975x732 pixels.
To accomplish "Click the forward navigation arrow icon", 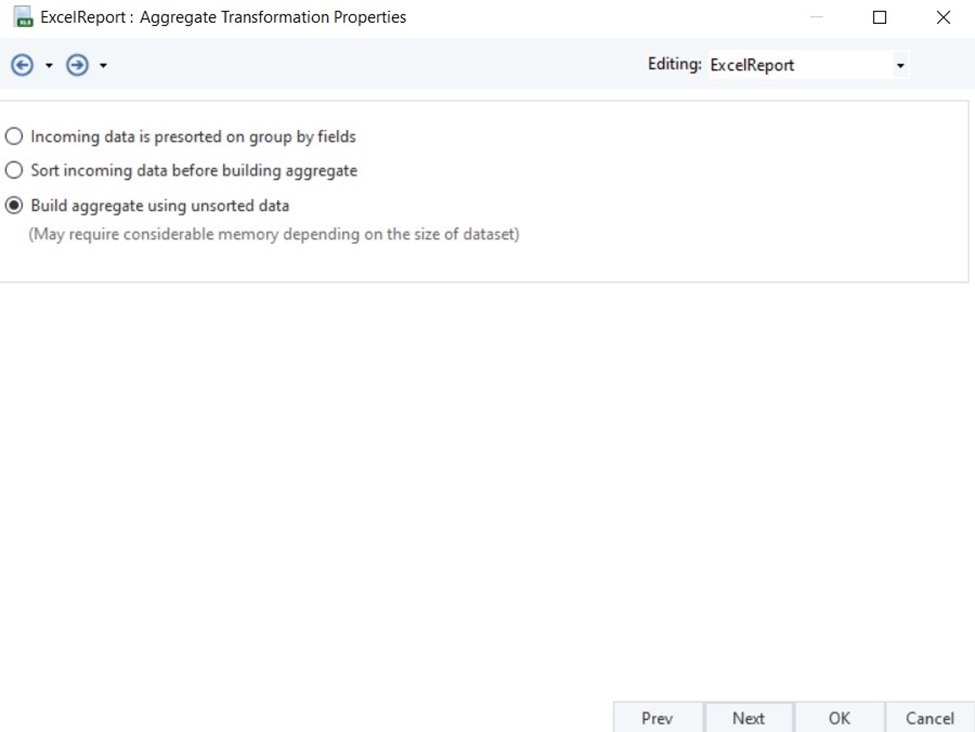I will (x=77, y=65).
